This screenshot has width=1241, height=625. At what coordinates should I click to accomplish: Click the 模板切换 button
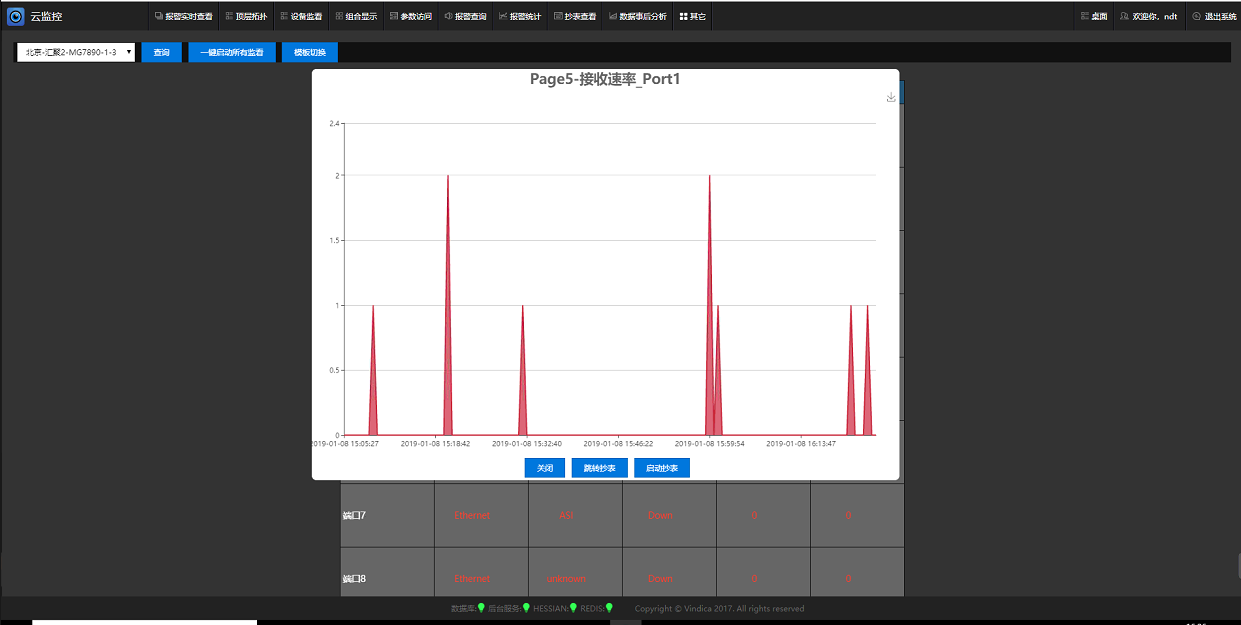pos(310,52)
